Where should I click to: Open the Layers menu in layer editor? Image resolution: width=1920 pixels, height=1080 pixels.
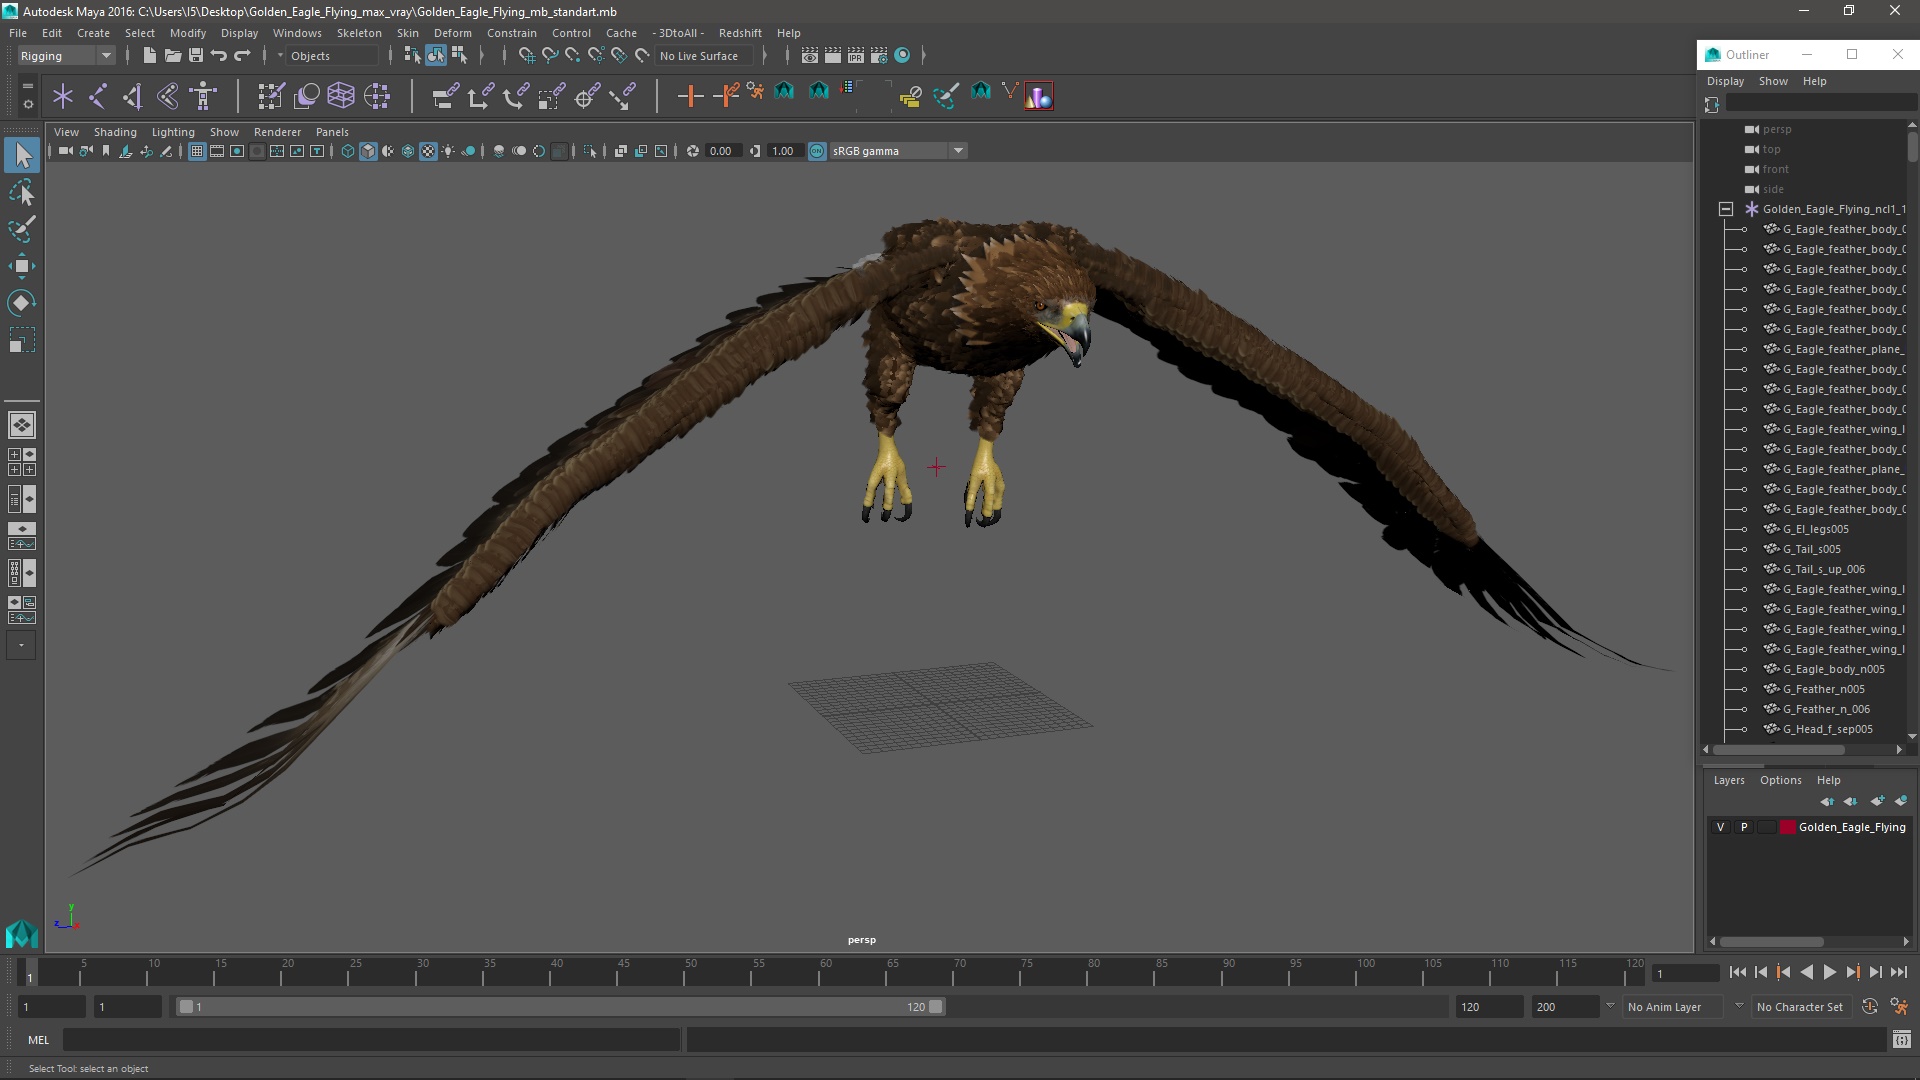[1728, 780]
